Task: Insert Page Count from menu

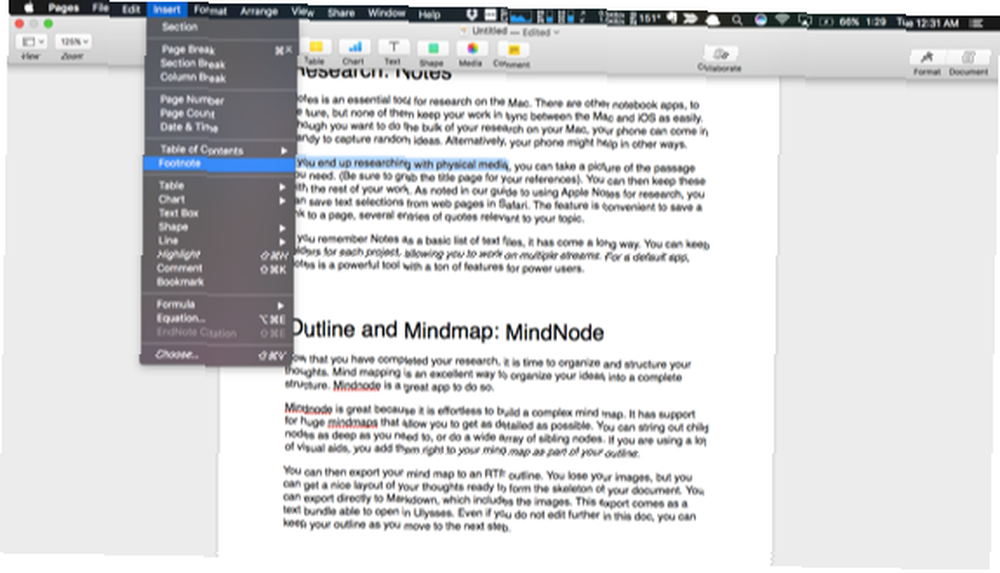Action: (220, 114)
